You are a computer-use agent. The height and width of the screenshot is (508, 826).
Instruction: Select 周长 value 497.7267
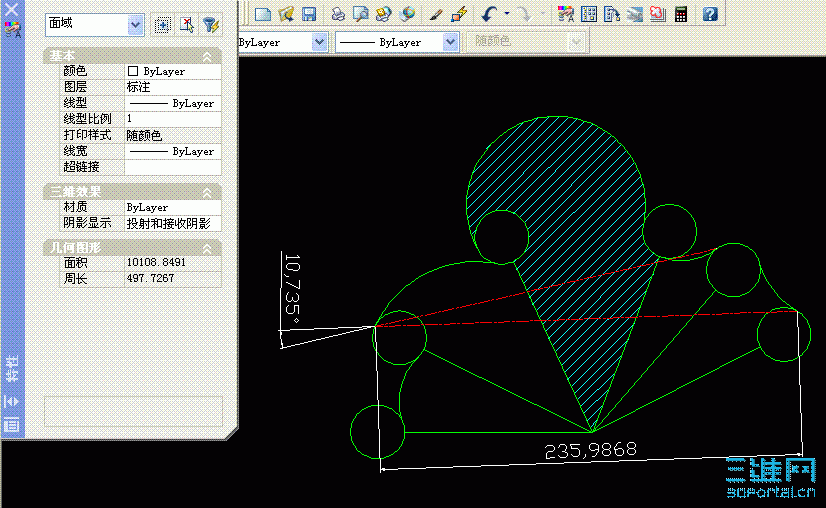(173, 278)
